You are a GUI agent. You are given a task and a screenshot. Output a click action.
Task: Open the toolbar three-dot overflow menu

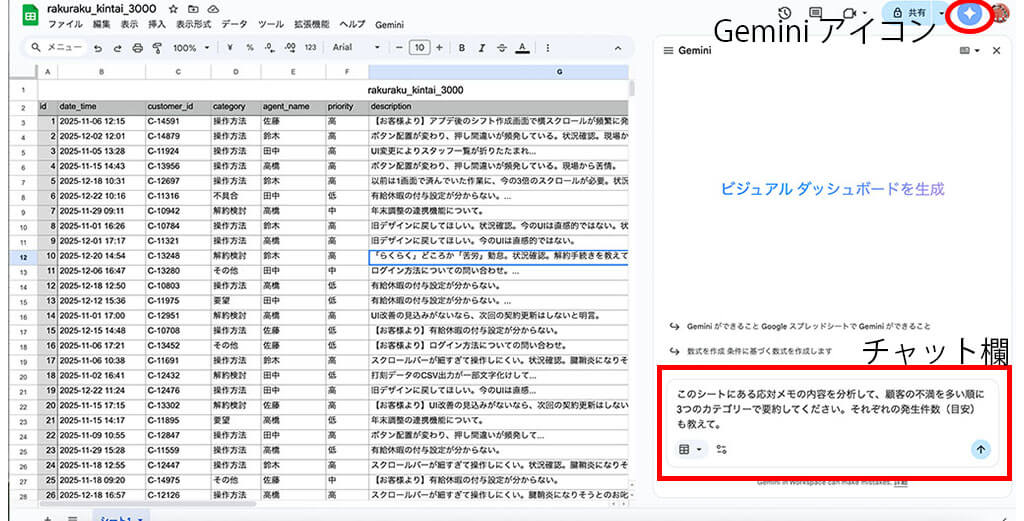[547, 48]
